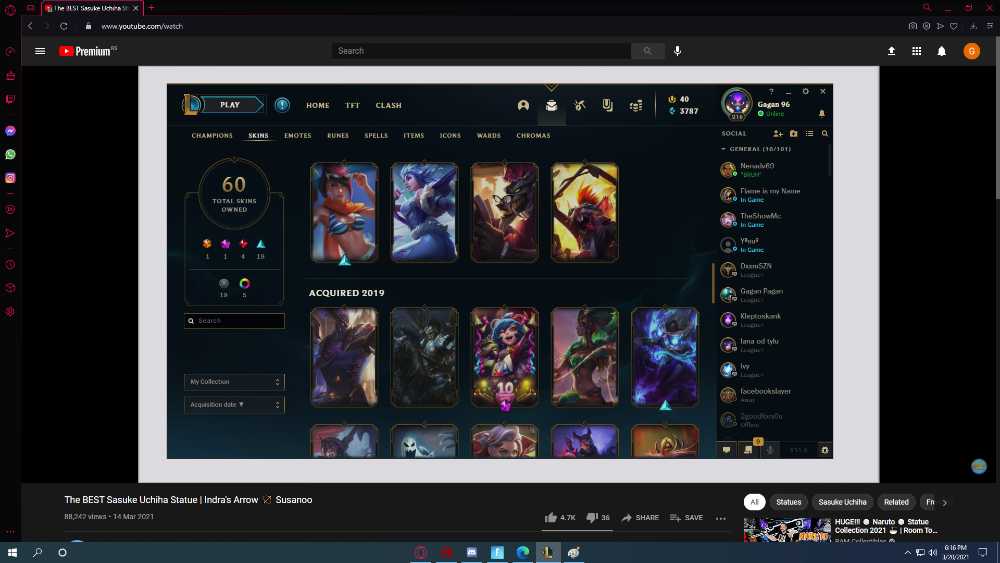Open YouTube notifications bell
This screenshot has height=563, width=1000.
tap(941, 51)
